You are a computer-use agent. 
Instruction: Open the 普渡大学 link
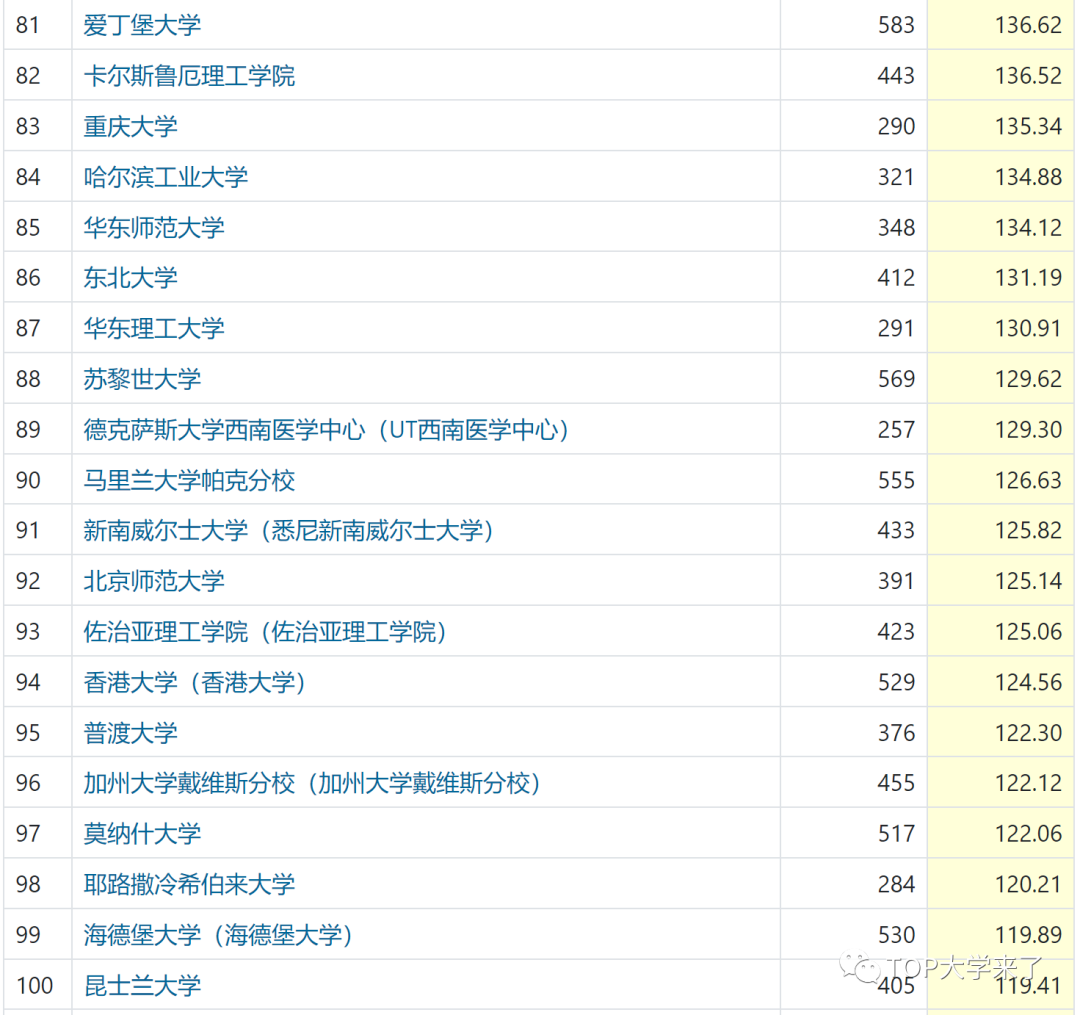tap(130, 732)
